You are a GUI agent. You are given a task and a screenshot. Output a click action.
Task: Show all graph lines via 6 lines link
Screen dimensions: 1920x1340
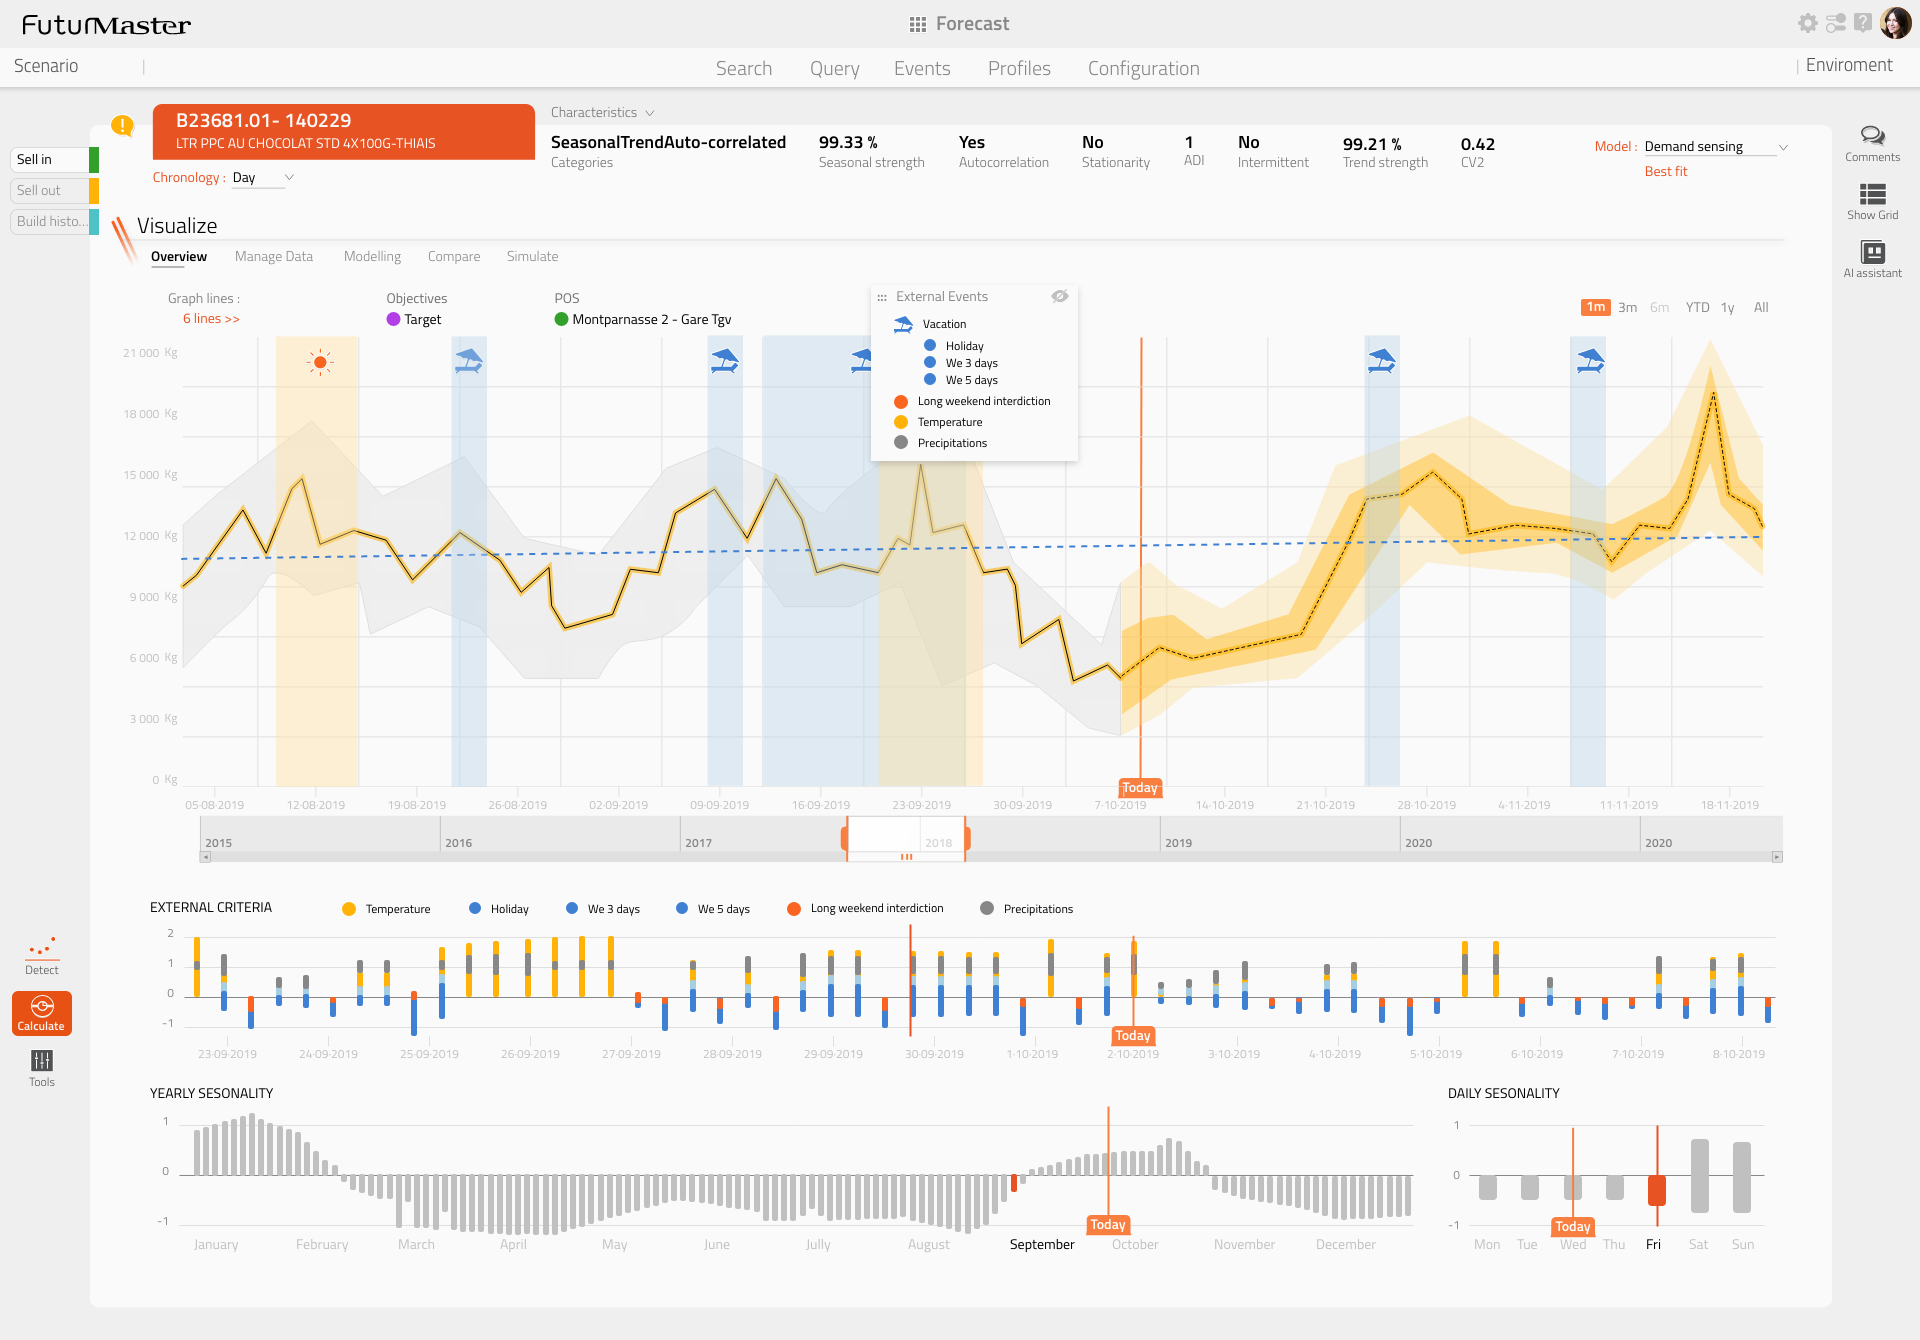pyautogui.click(x=210, y=318)
